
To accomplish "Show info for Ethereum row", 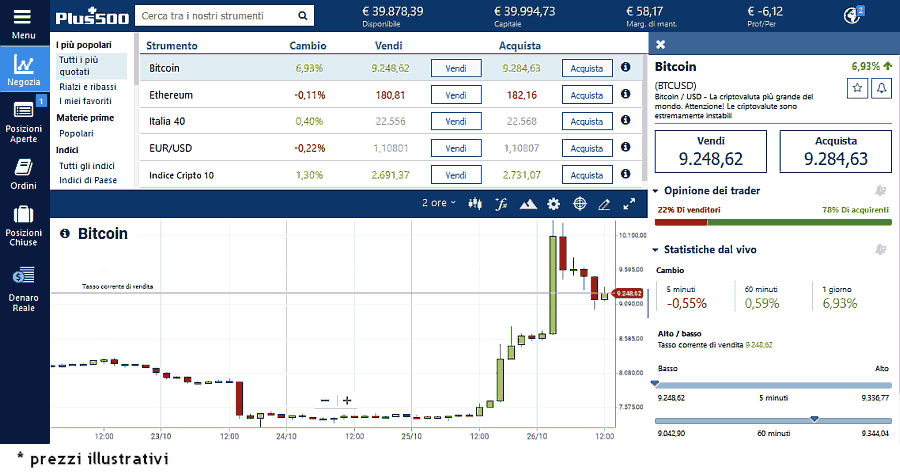I will coord(626,95).
